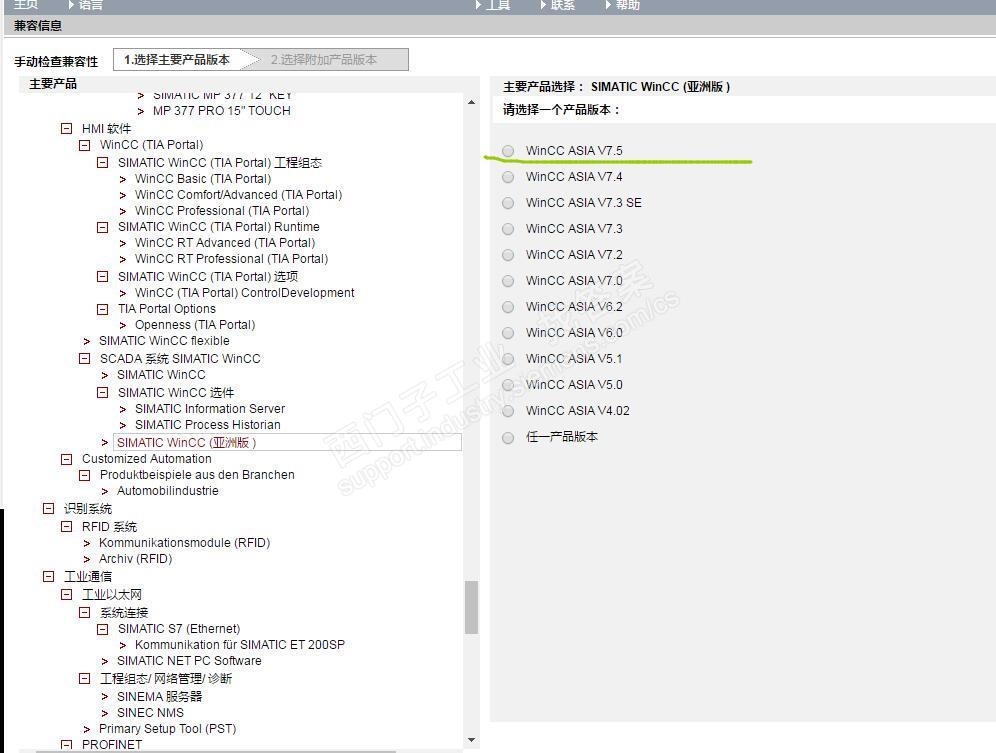Image resolution: width=996 pixels, height=753 pixels.
Task: Collapse the 系统连接 node
Action: pyautogui.click(x=84, y=613)
